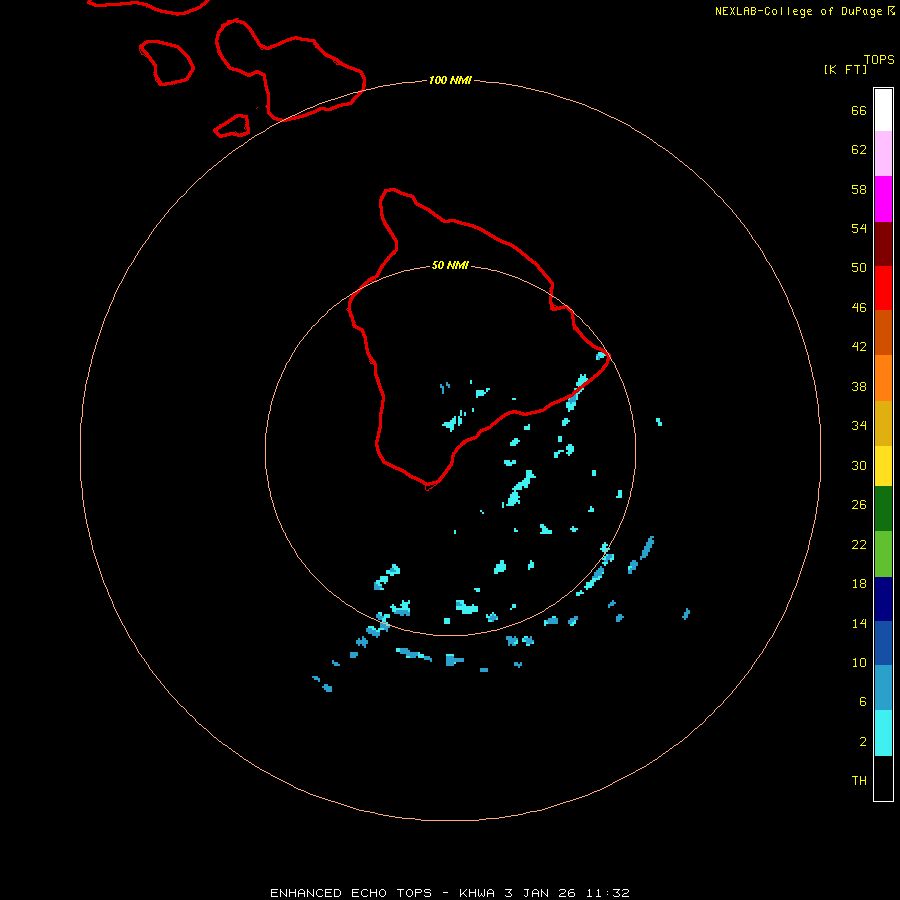
Task: Select the bright yellow legend band
Action: (x=883, y=465)
